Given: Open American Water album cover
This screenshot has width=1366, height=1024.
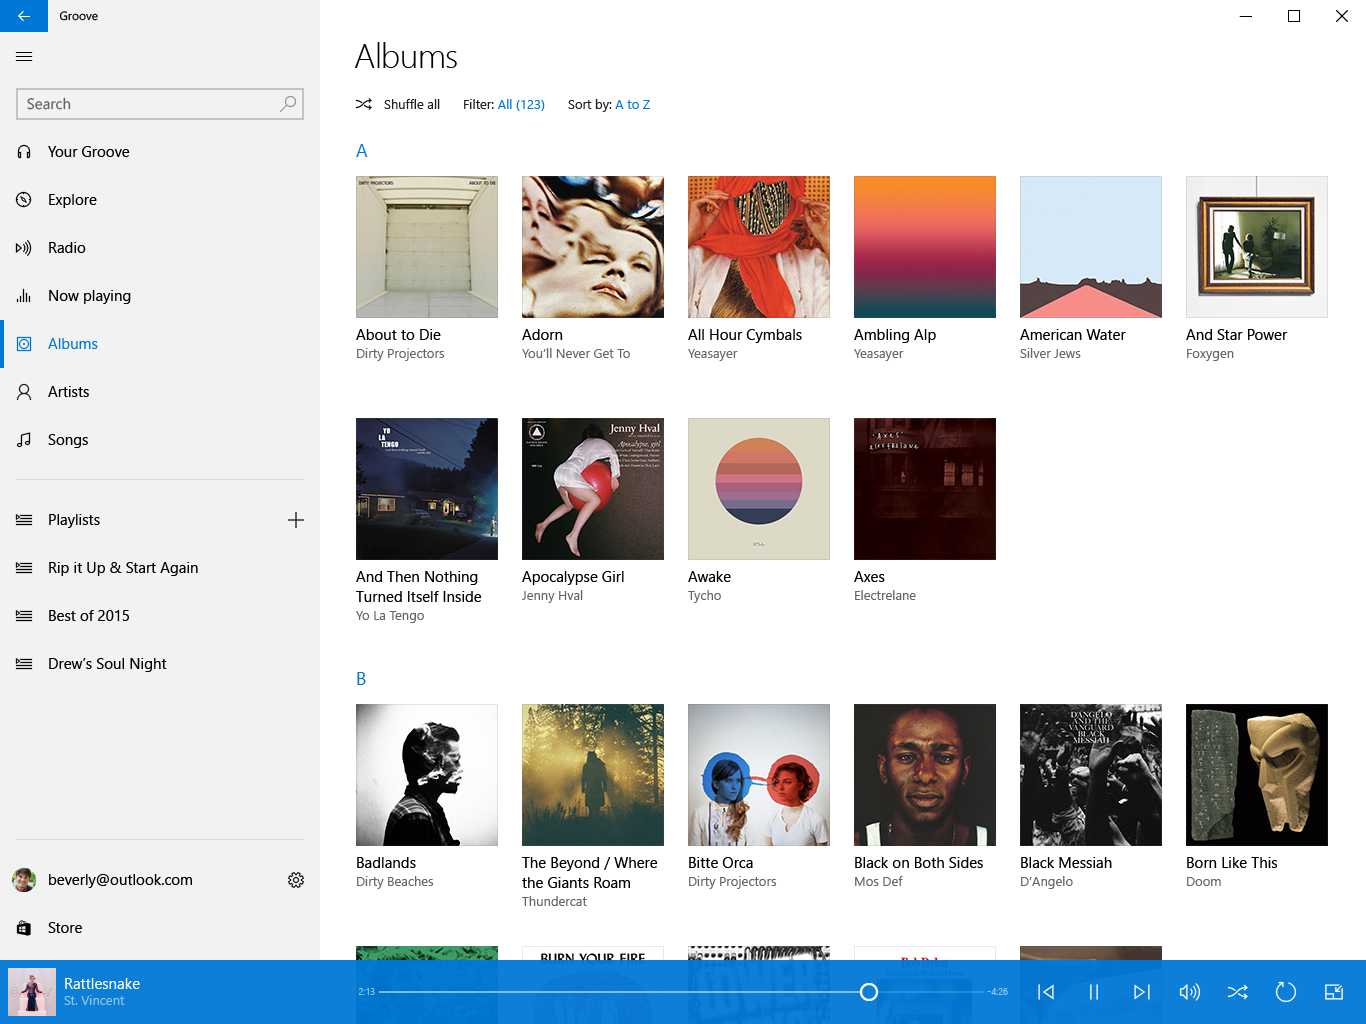Looking at the screenshot, I should click(x=1091, y=247).
